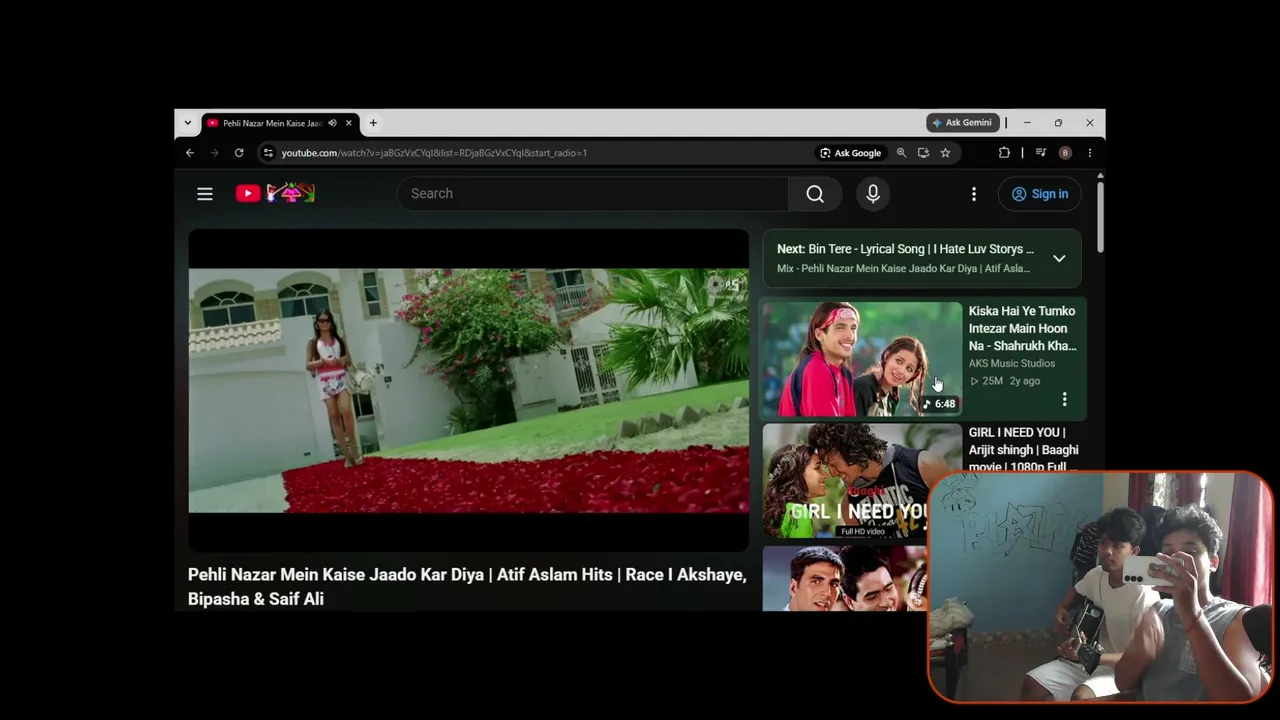Open the third suggested video thumbnail
This screenshot has width=1280, height=720.
[x=845, y=578]
